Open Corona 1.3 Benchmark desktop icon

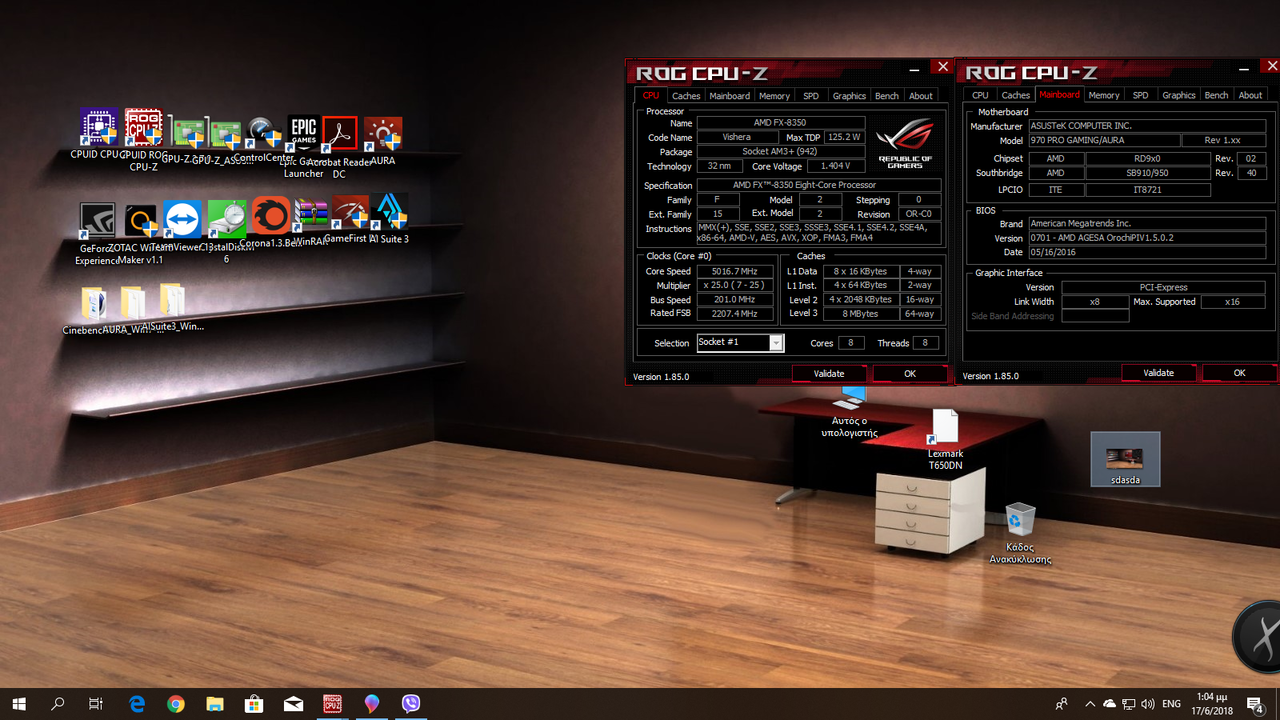click(270, 215)
